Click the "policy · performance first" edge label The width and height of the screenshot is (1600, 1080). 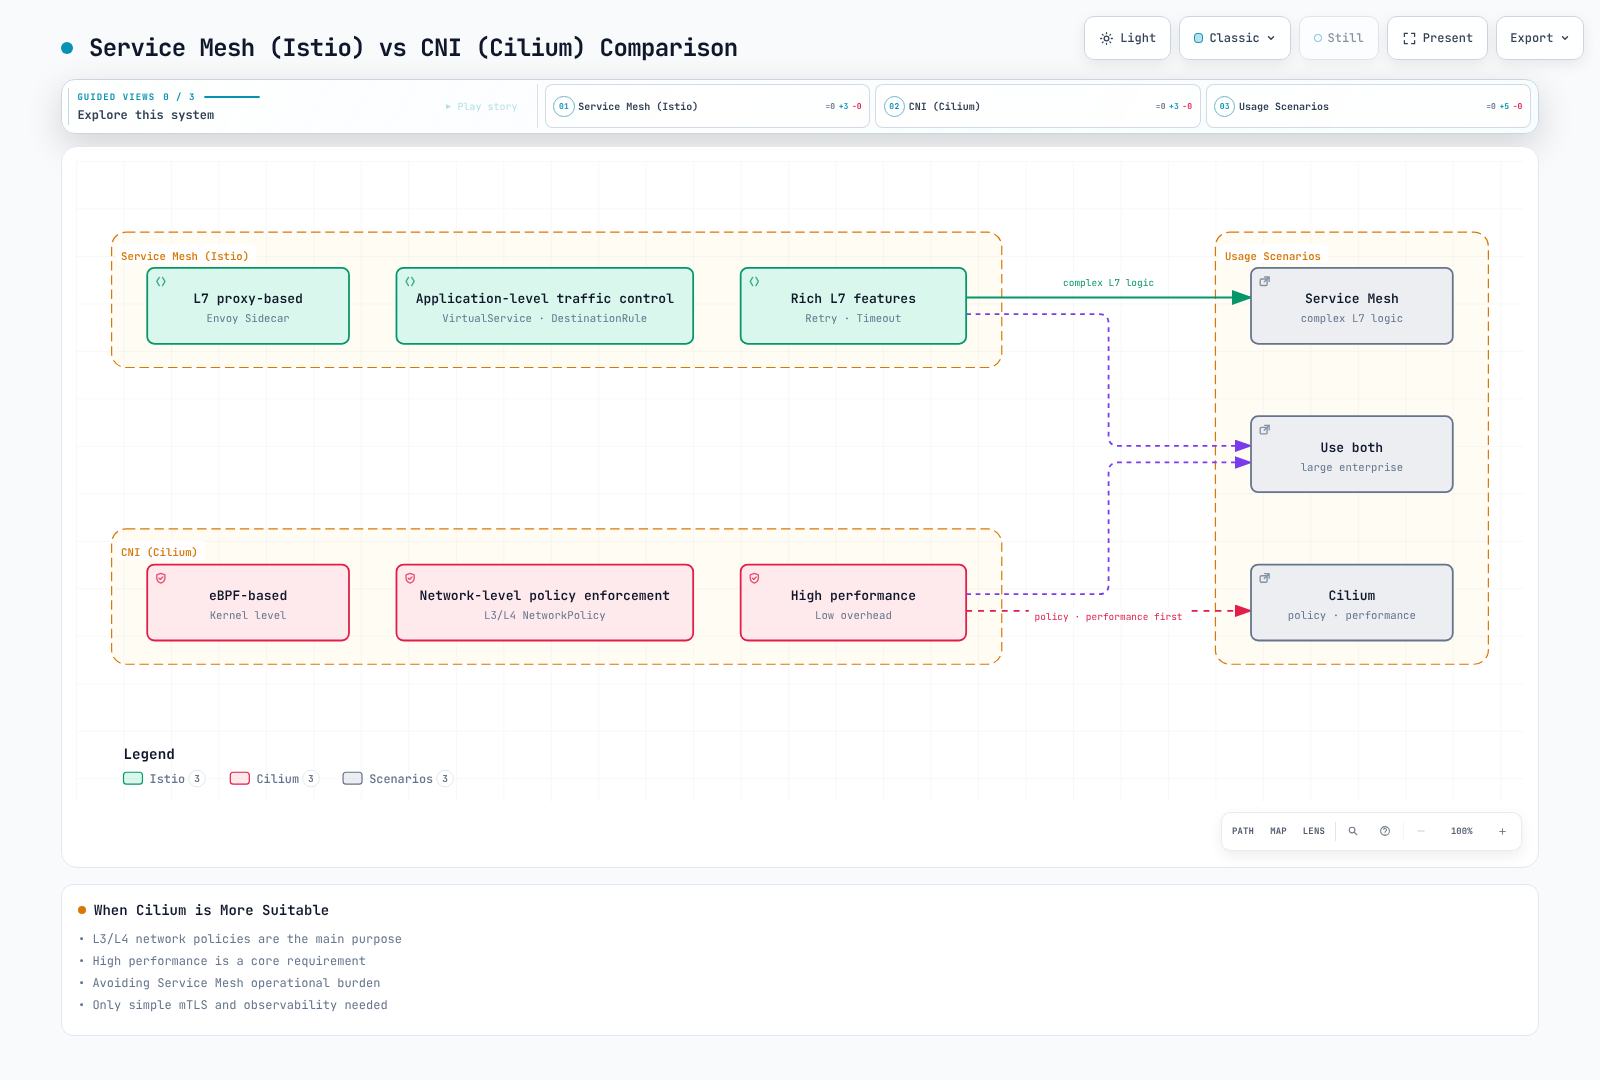pyautogui.click(x=1108, y=617)
